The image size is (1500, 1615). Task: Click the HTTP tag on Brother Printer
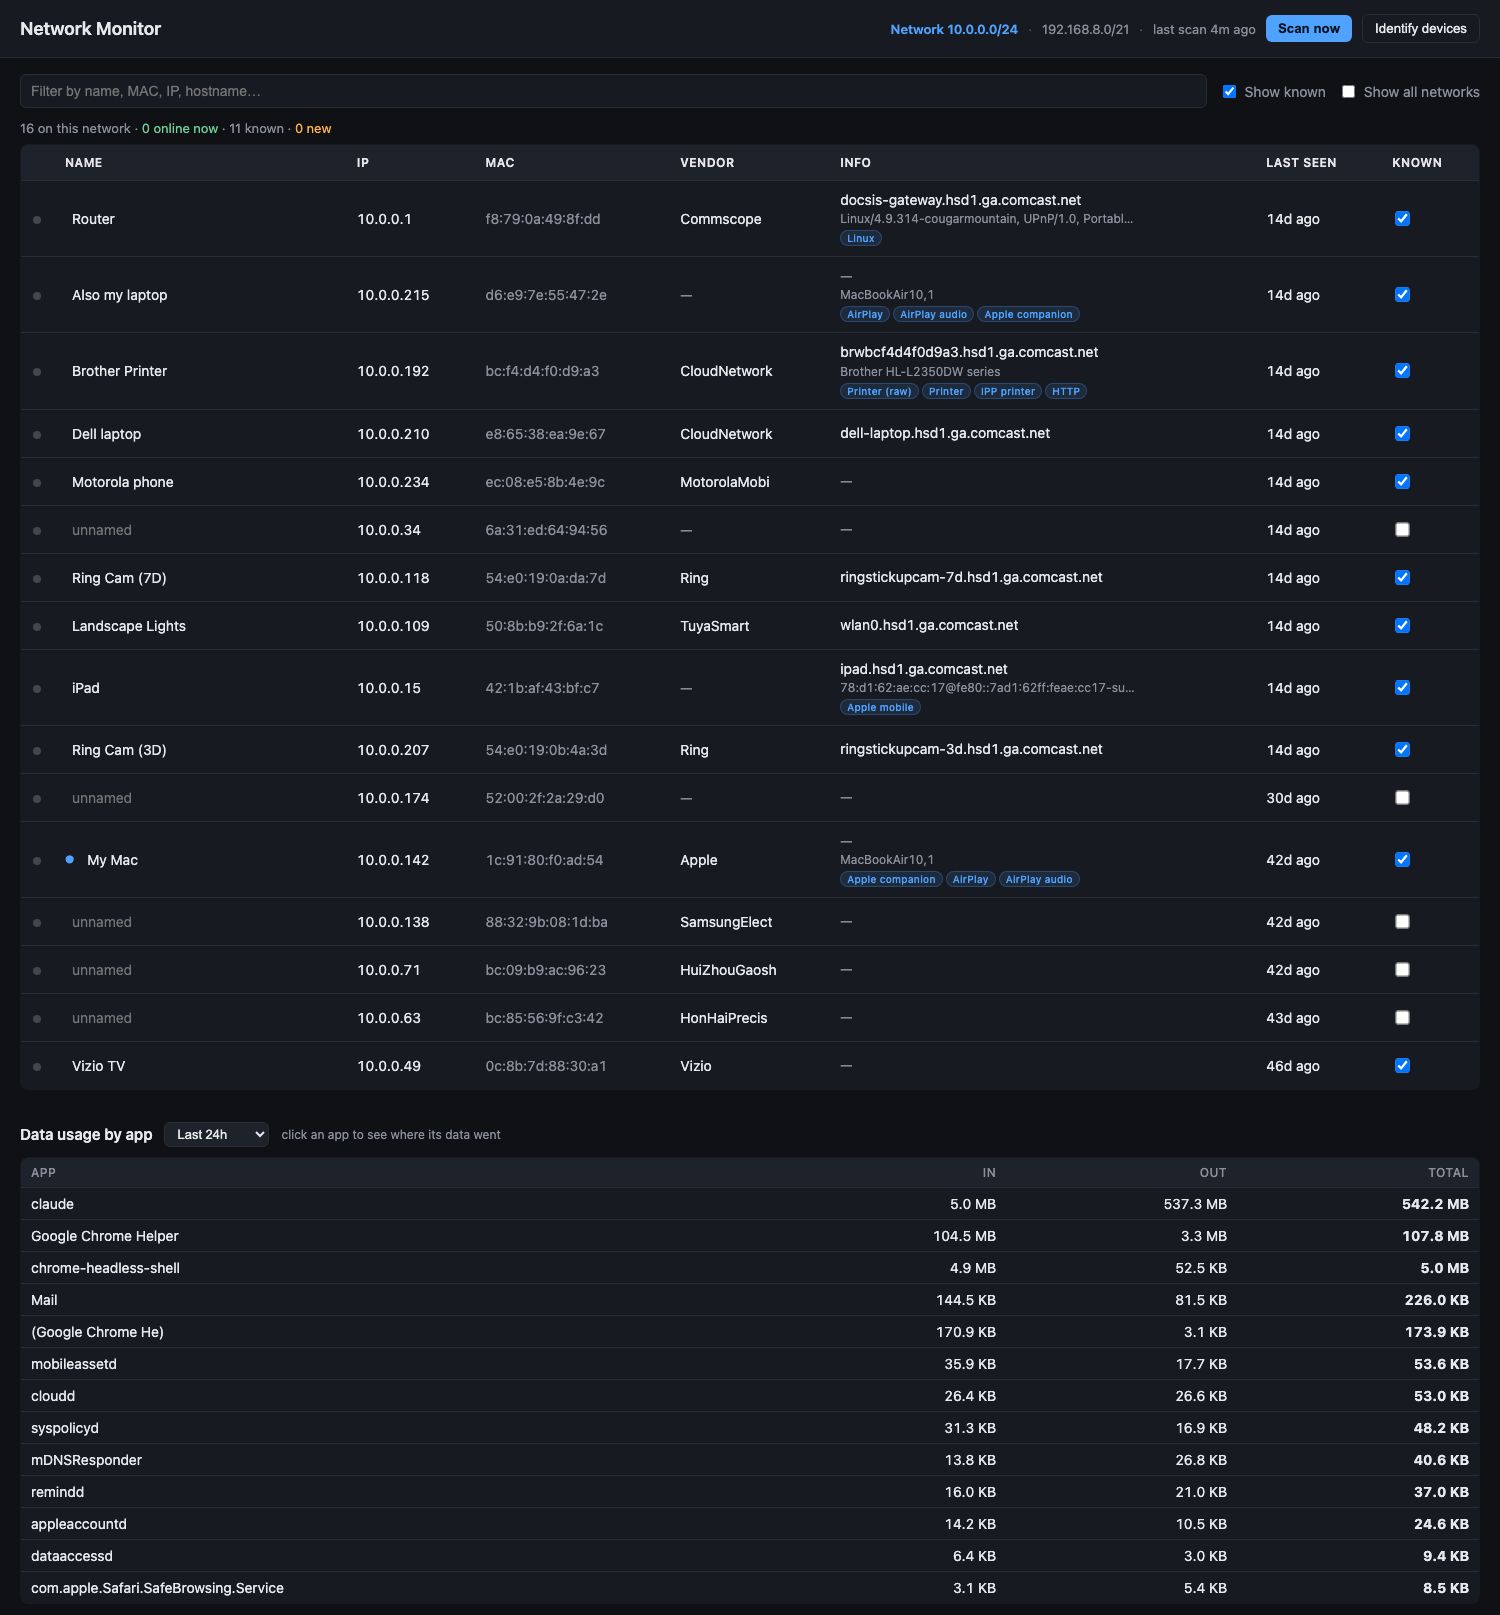[1066, 391]
